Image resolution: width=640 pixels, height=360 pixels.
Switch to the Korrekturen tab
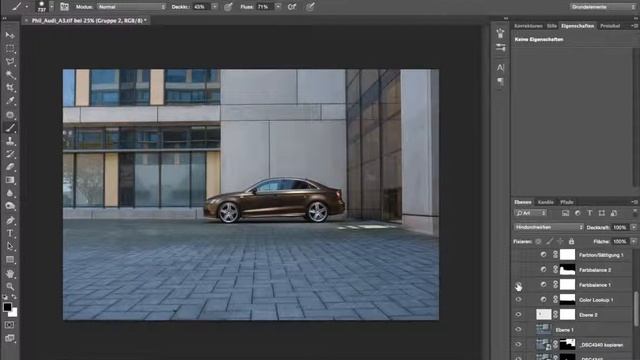(528, 26)
